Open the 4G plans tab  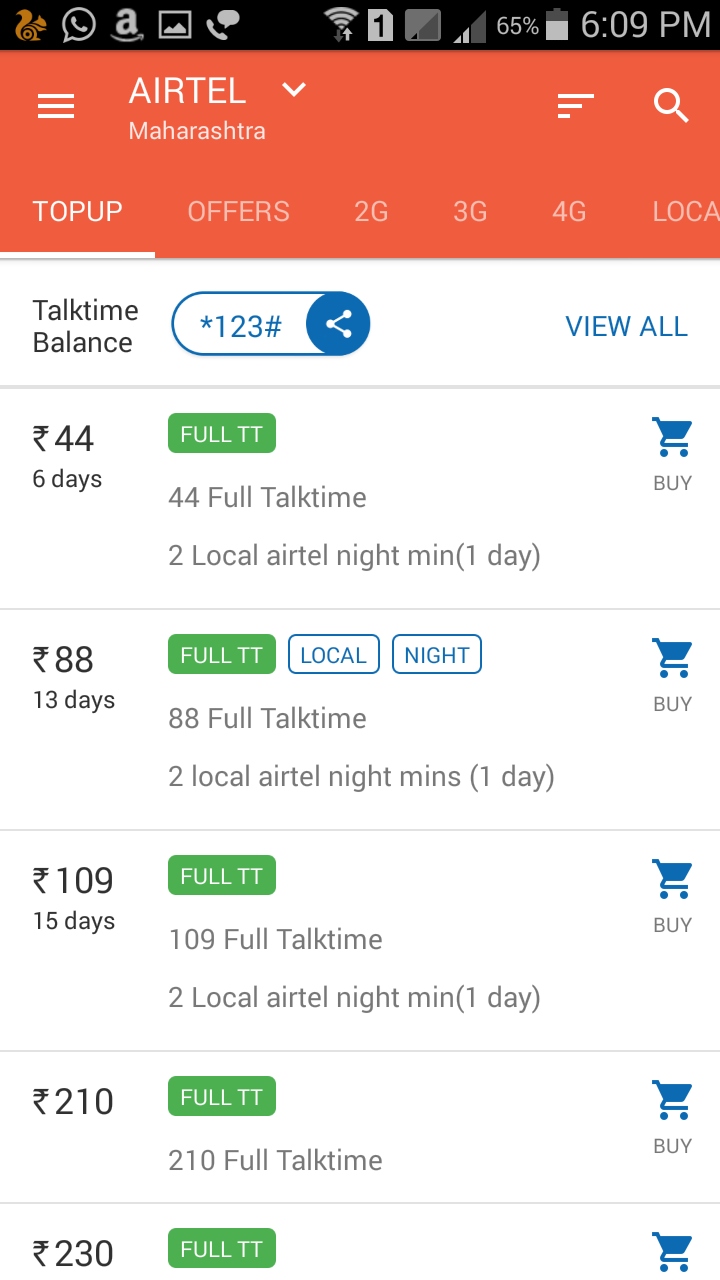coord(569,211)
